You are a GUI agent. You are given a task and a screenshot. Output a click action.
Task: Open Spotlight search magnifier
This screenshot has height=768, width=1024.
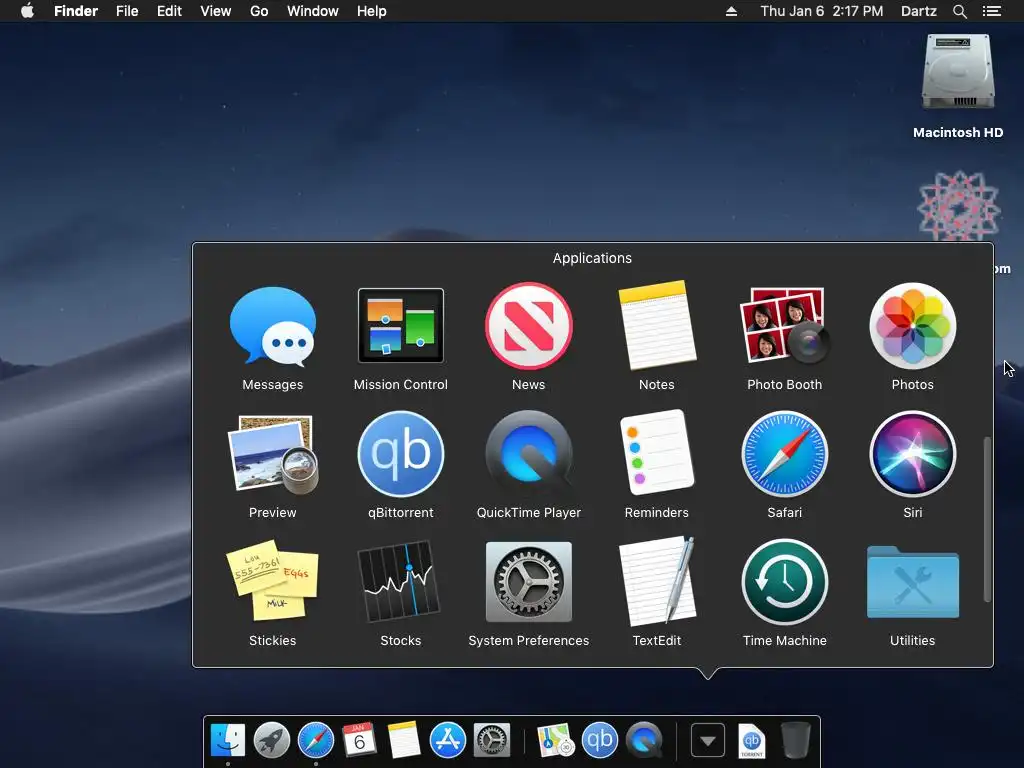coord(960,11)
